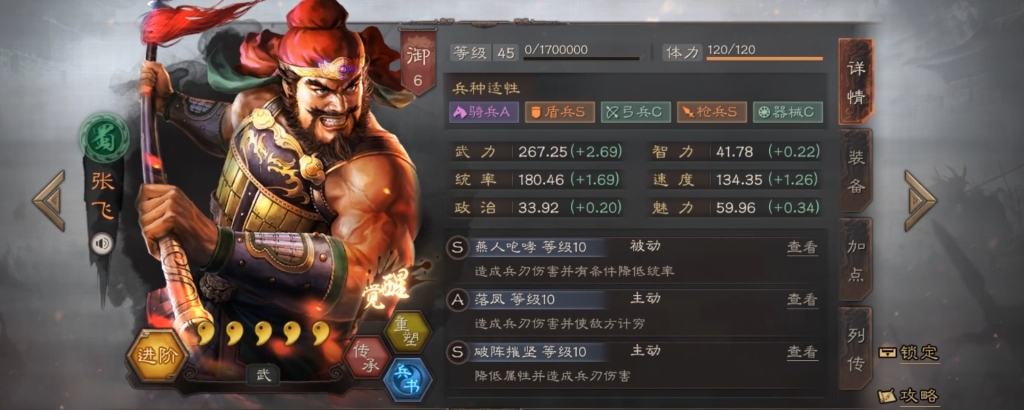Image resolution: width=1024 pixels, height=410 pixels.
Task: Open the 重塑 reshape hexagon icon
Action: point(409,331)
